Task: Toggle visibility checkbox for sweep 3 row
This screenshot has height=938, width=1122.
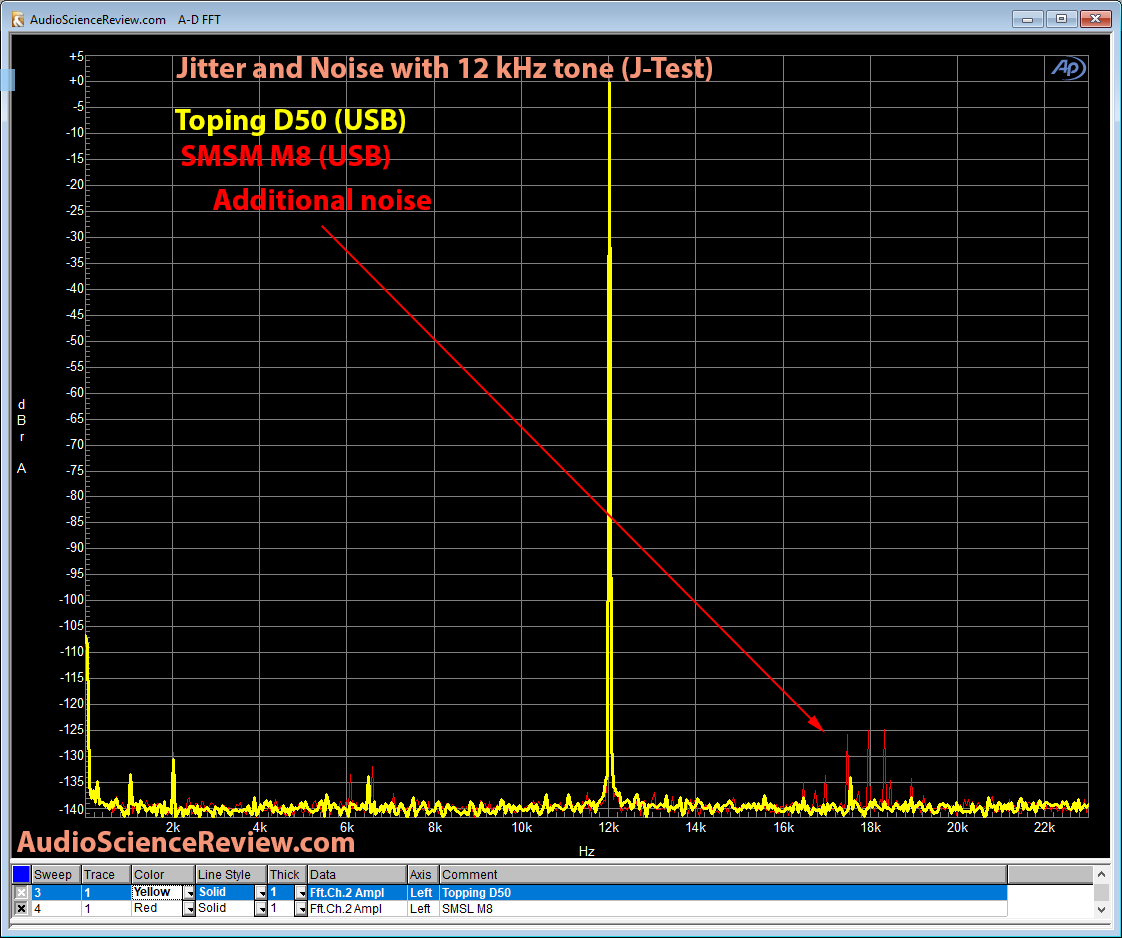Action: pyautogui.click(x=21, y=892)
